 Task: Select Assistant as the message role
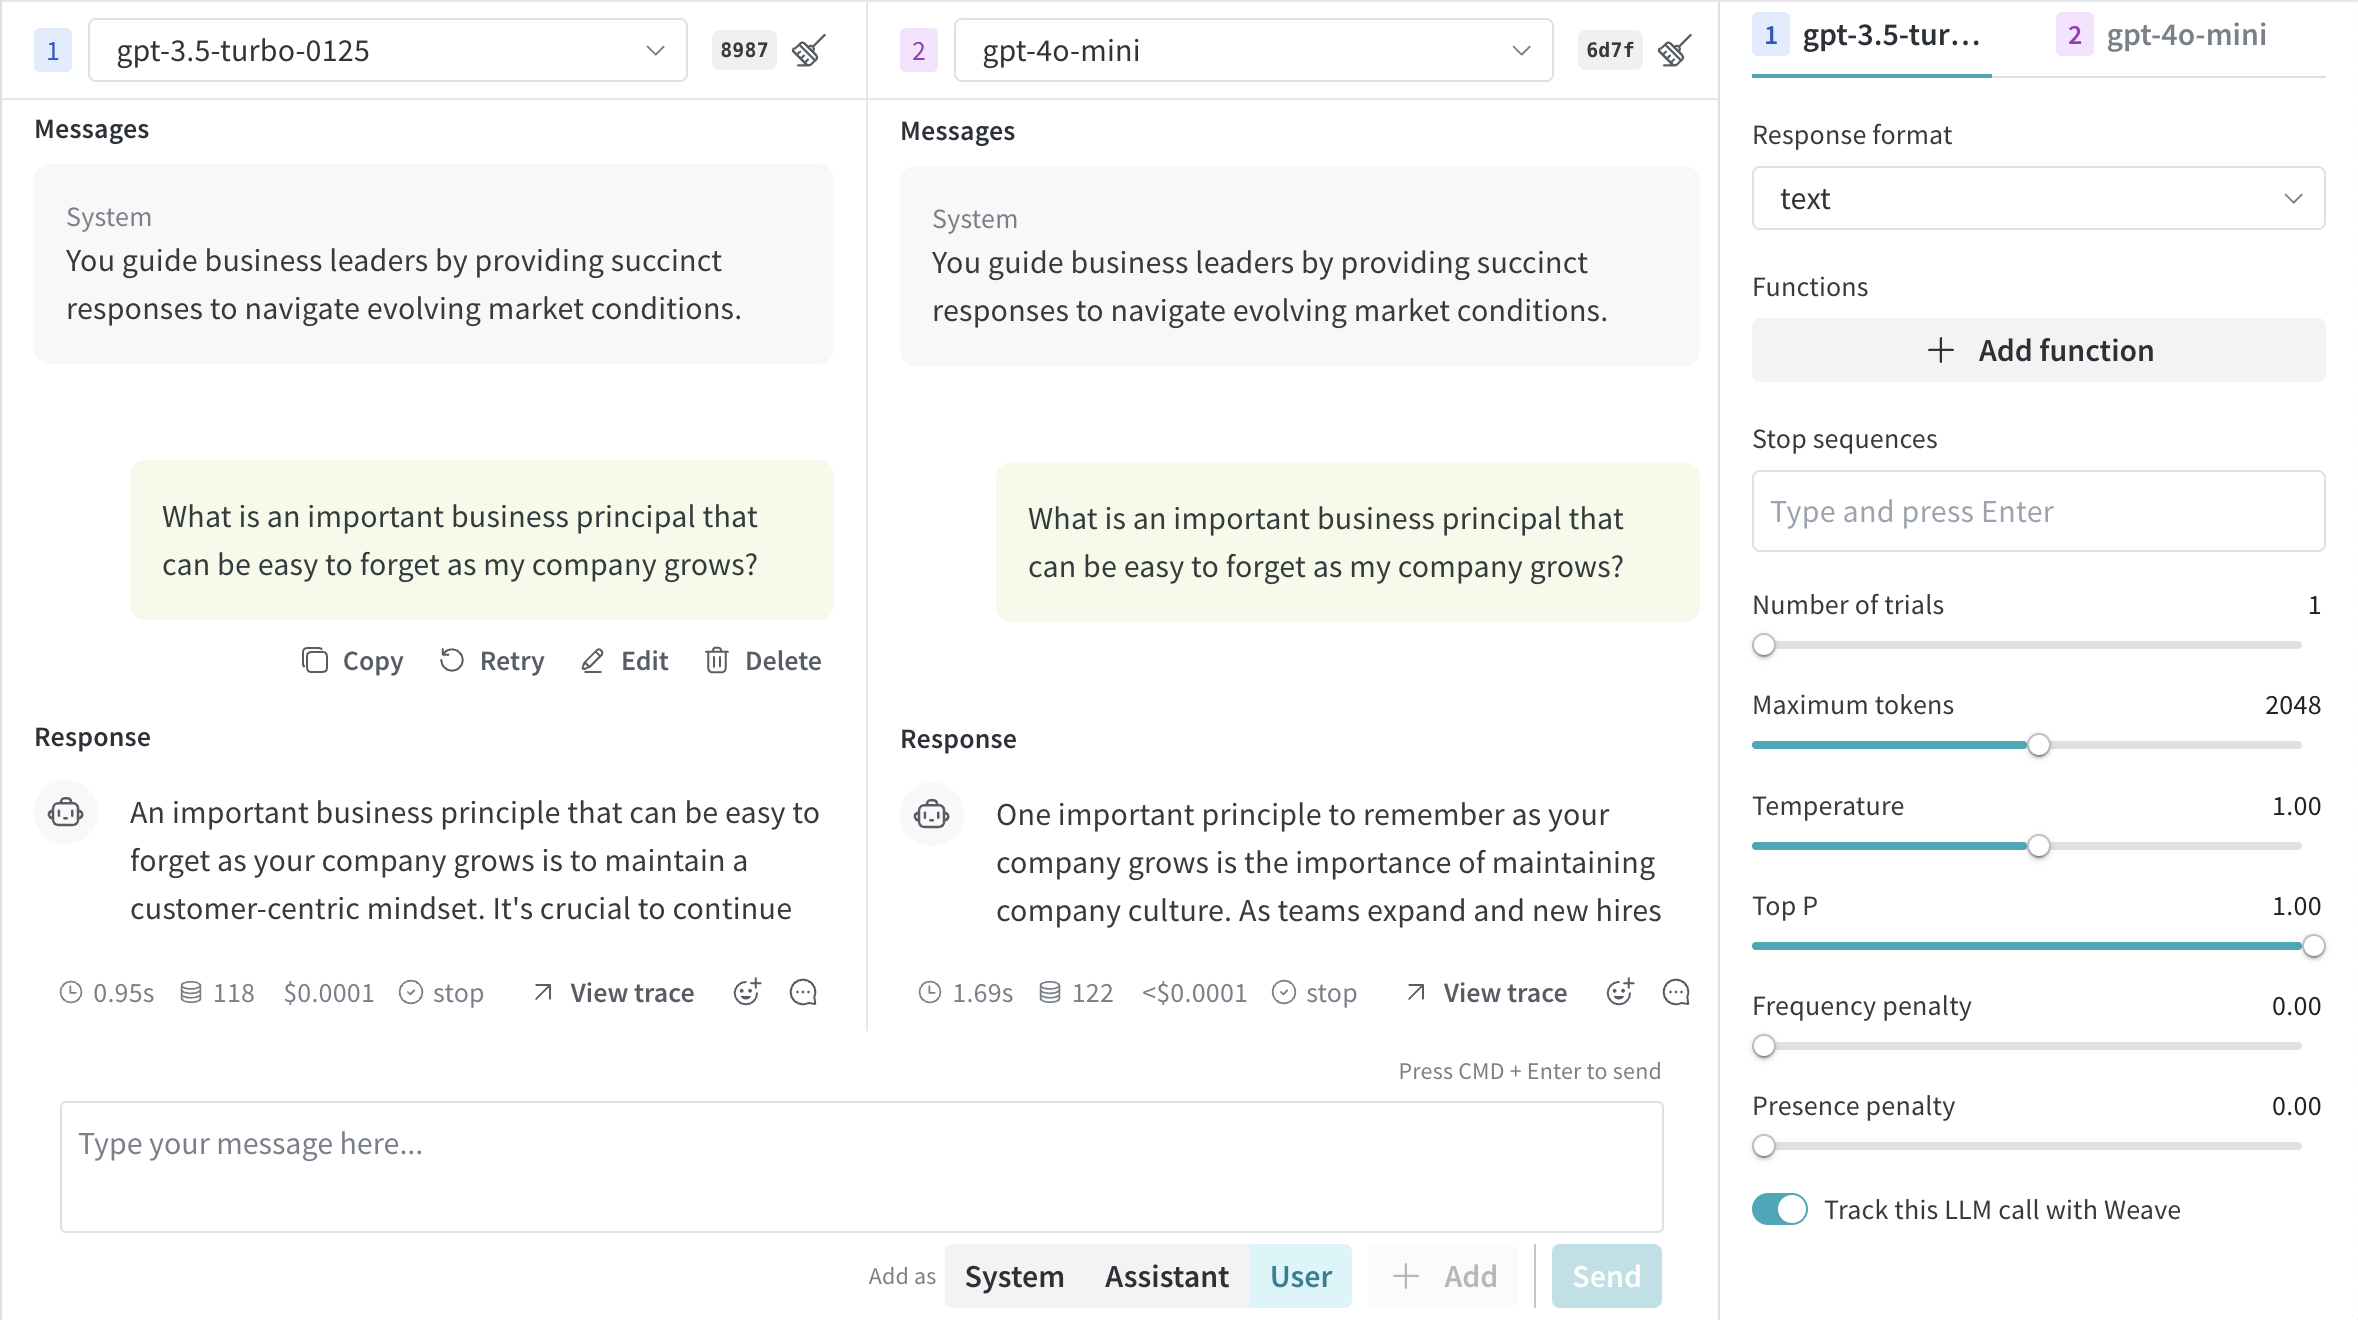point(1166,1276)
